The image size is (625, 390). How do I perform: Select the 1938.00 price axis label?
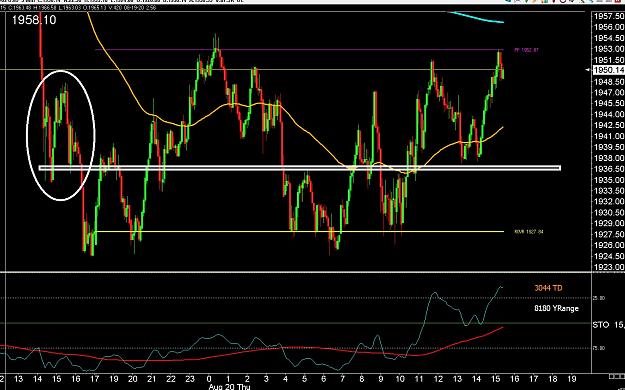click(609, 158)
